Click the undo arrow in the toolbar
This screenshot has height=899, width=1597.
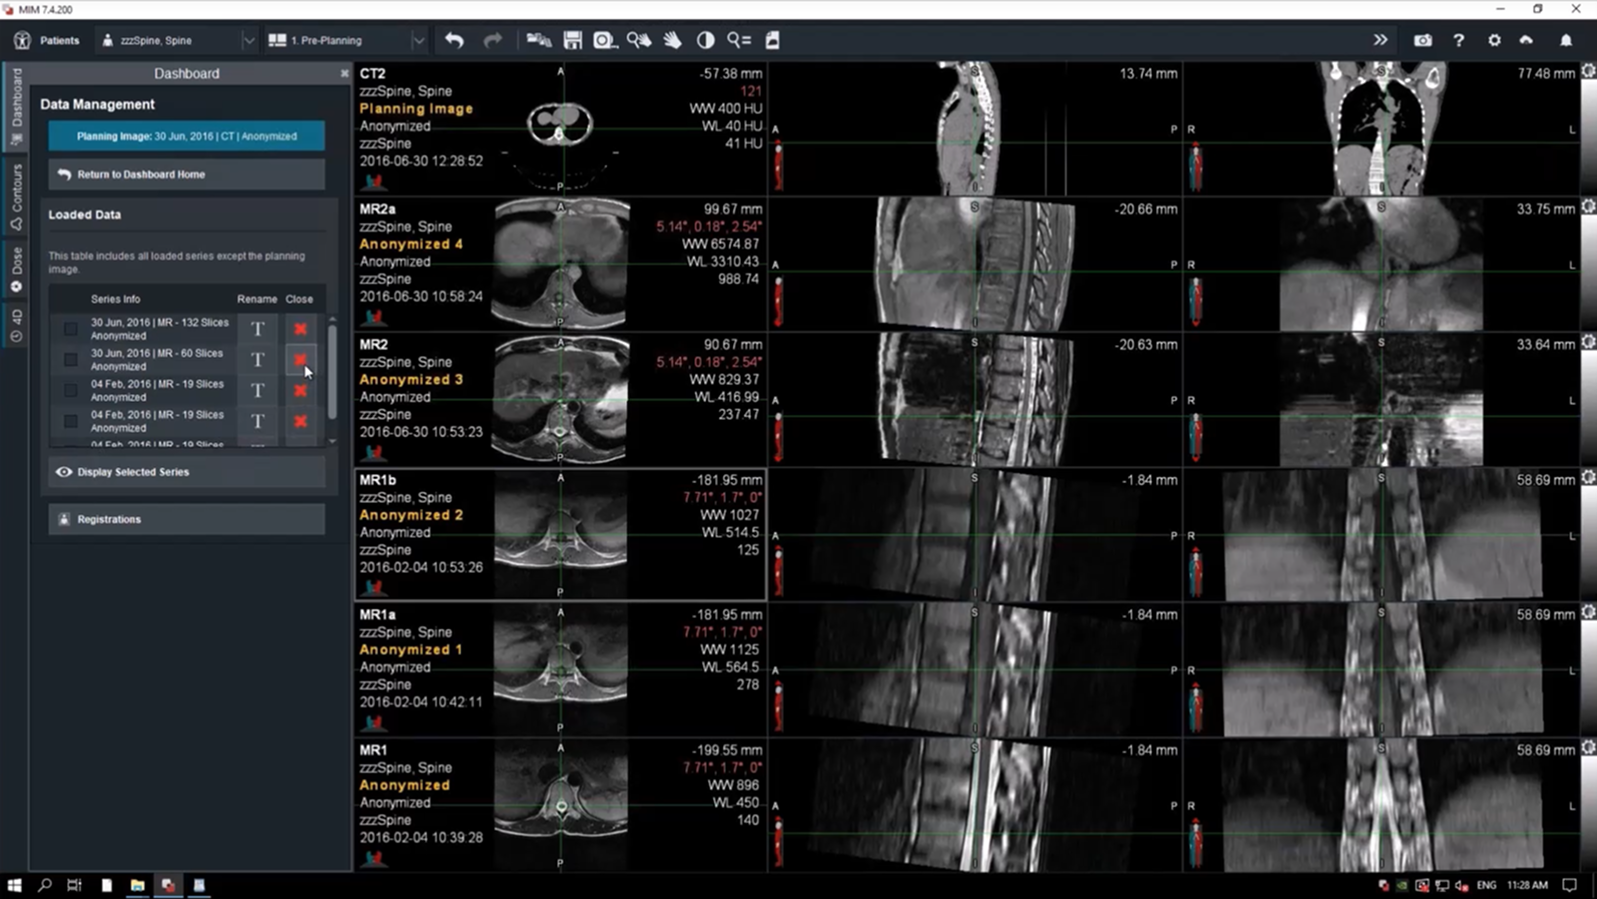[455, 41]
